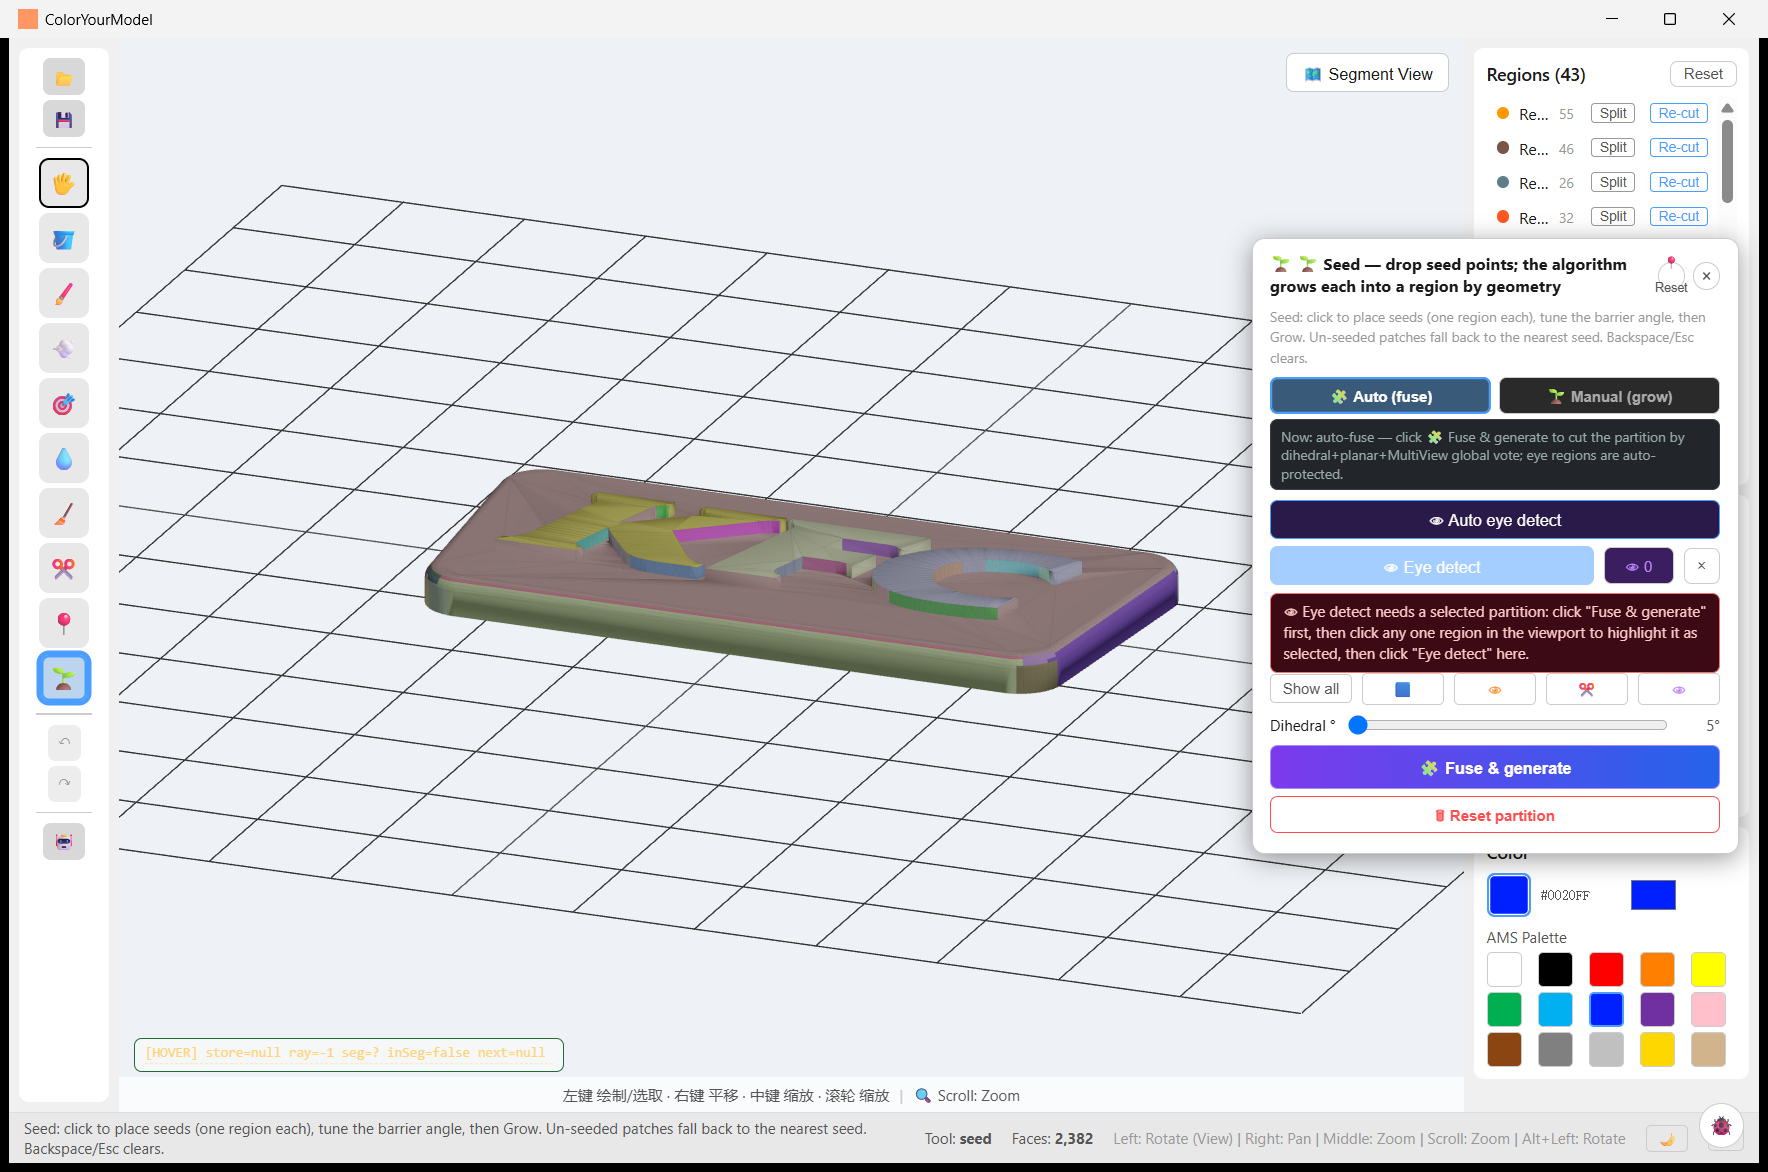1768x1172 pixels.
Task: Split the region with 55 faces
Action: (1612, 113)
